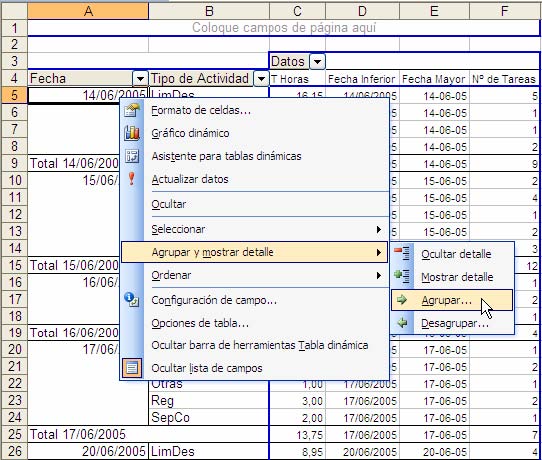This screenshot has height=460, width=542.
Task: Click the Configuración de campo icon
Action: [x=132, y=300]
